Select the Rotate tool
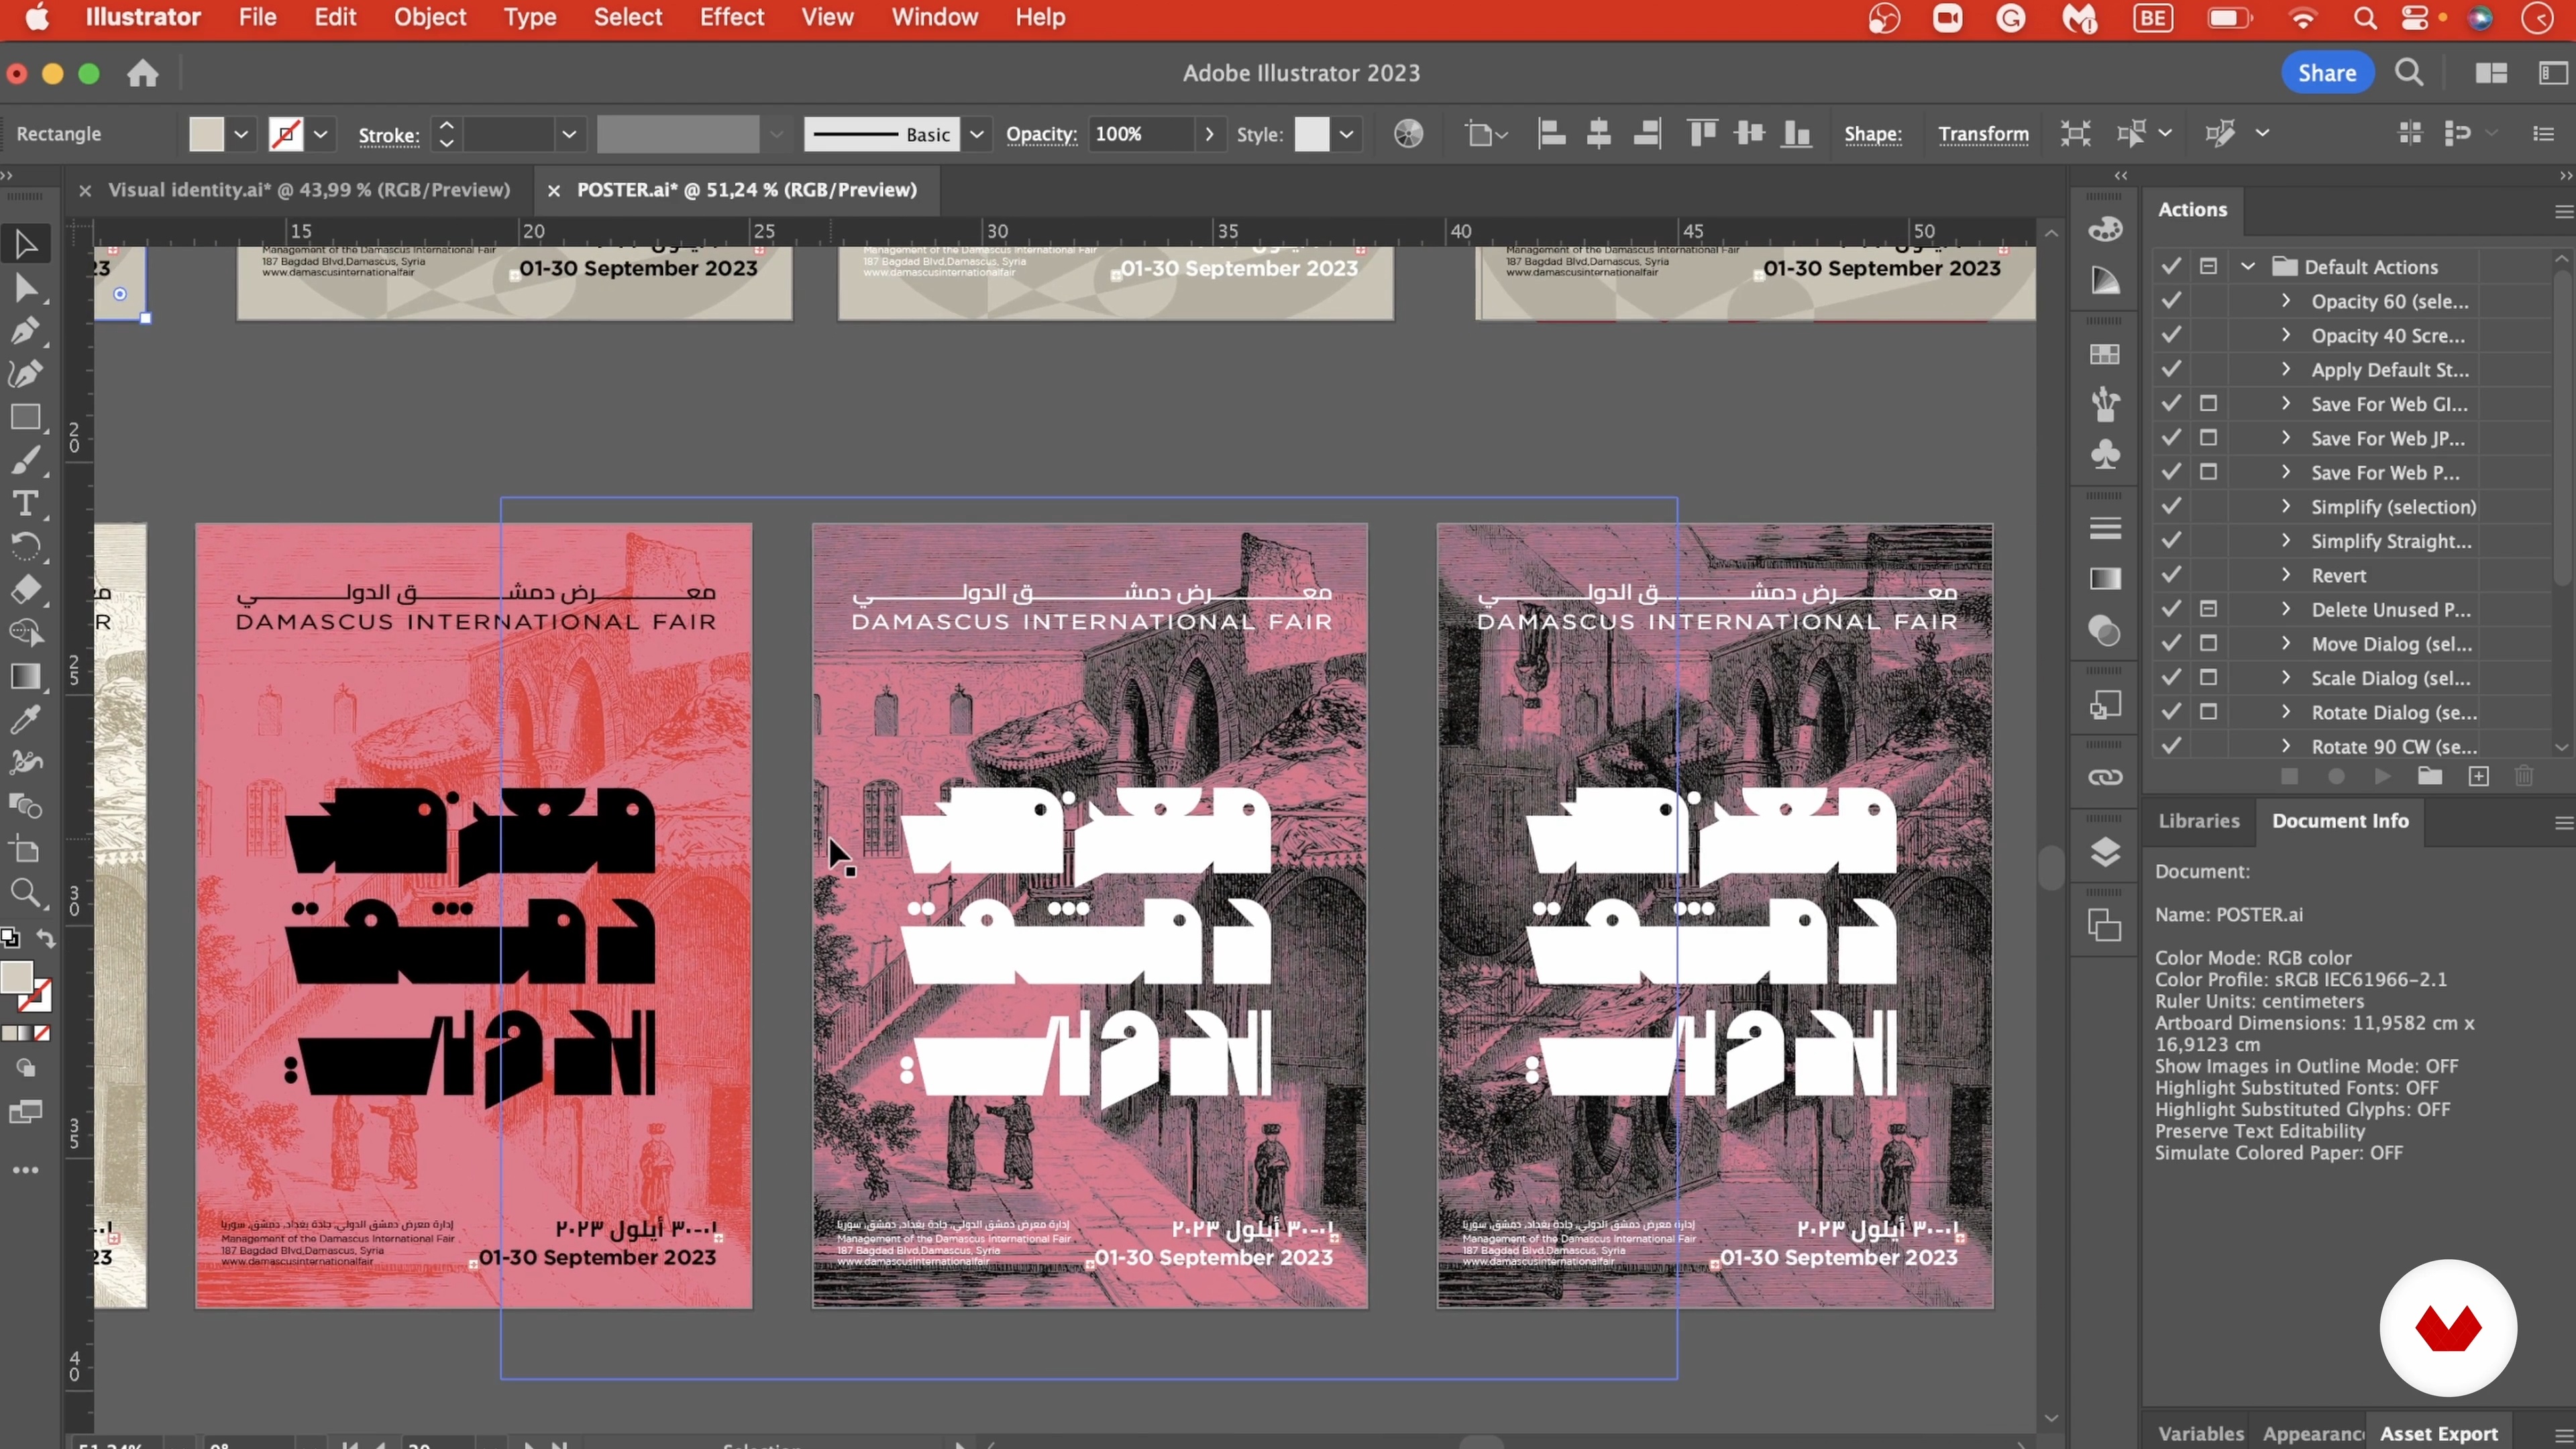 tap(26, 546)
